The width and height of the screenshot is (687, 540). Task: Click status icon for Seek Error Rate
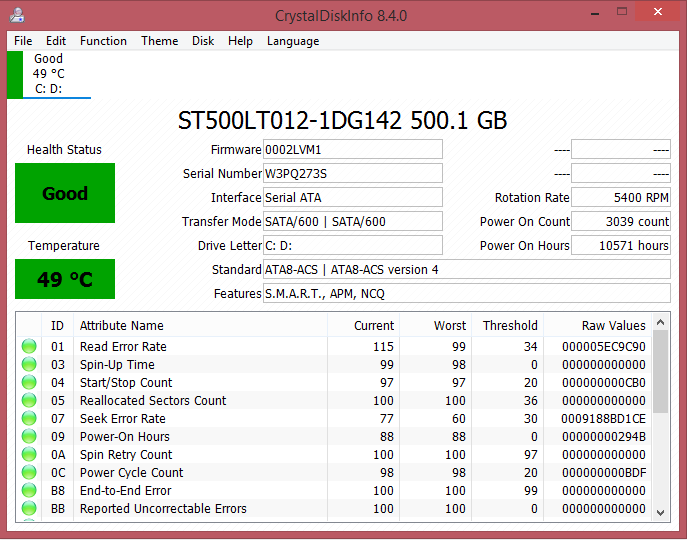tap(29, 418)
